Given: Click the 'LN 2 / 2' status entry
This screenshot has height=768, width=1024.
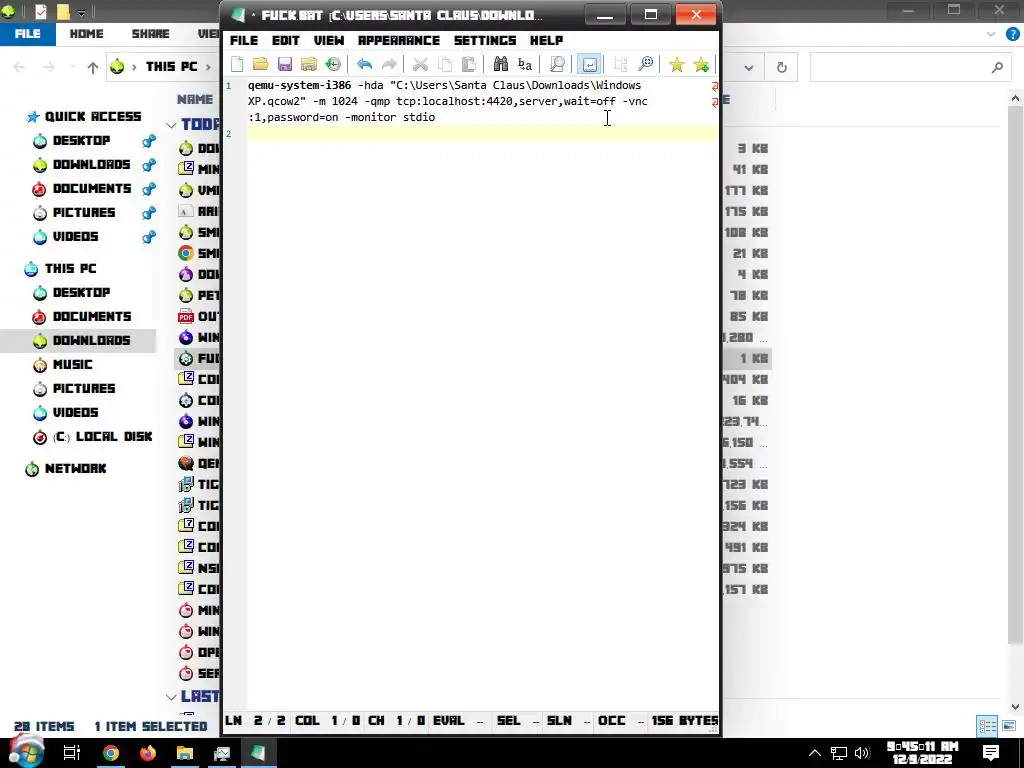Looking at the screenshot, I should tap(255, 721).
